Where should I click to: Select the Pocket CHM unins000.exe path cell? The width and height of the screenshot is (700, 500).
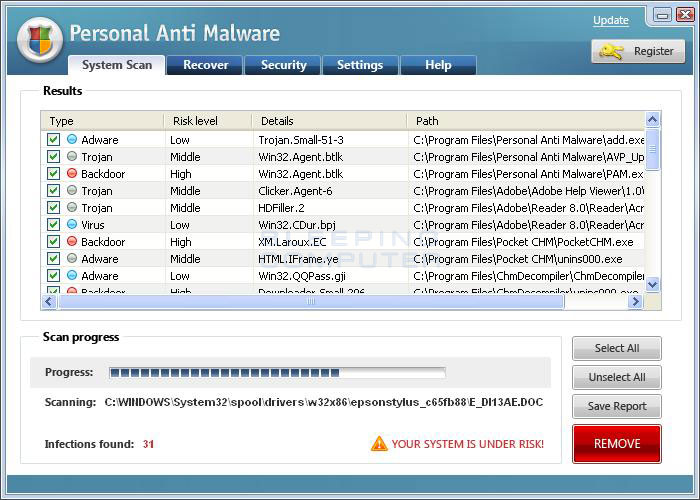coord(526,258)
